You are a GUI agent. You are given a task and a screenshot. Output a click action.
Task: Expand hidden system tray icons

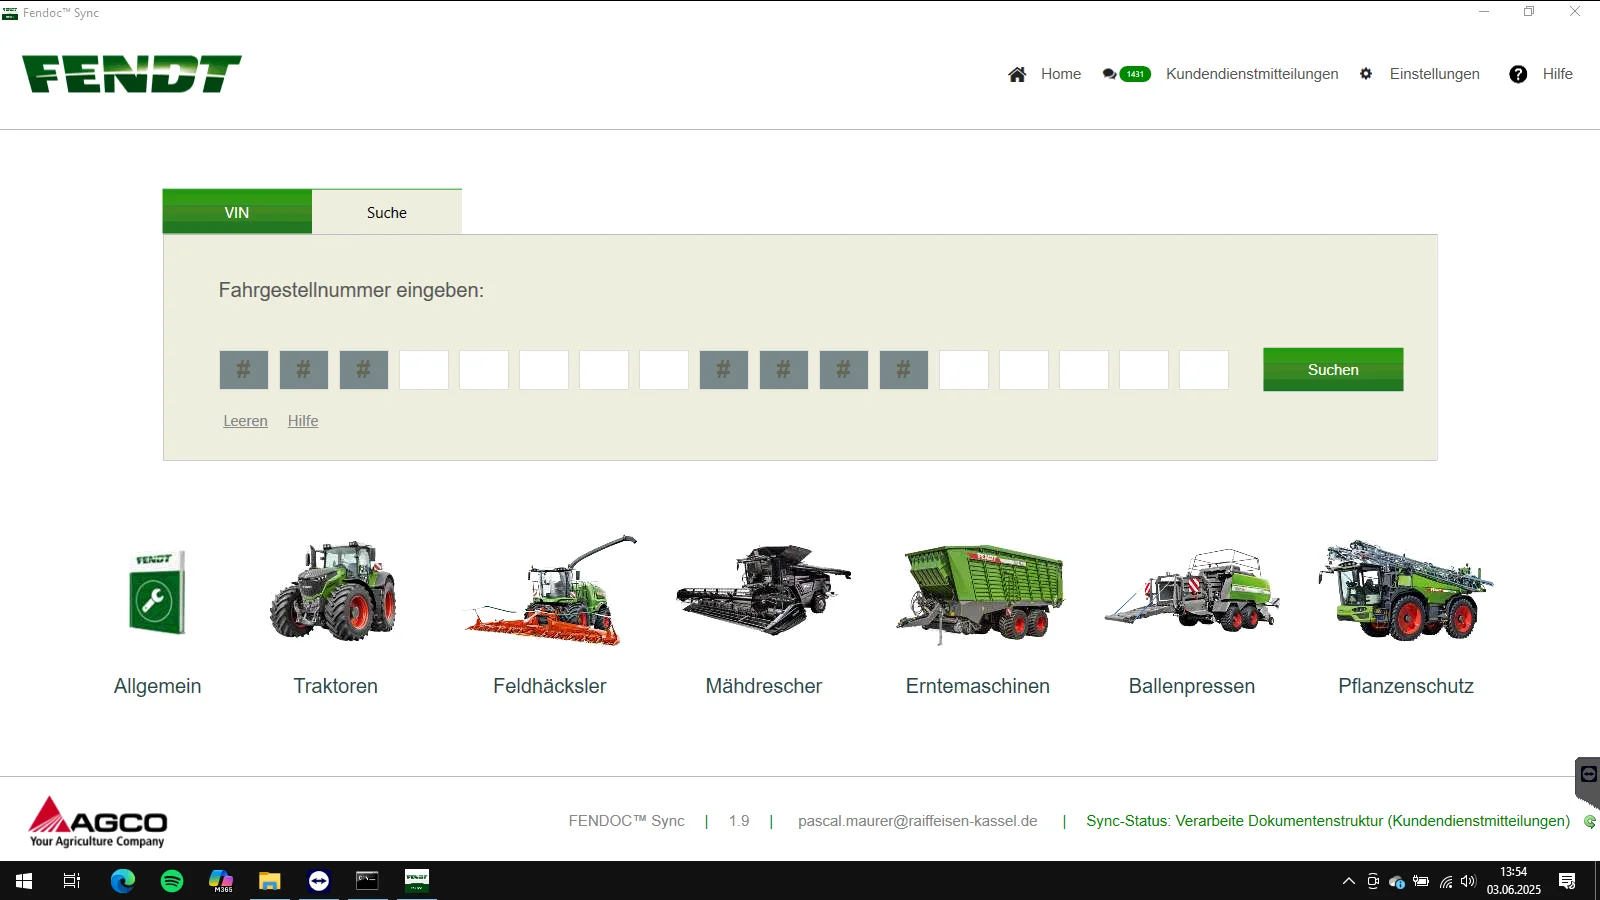point(1349,881)
